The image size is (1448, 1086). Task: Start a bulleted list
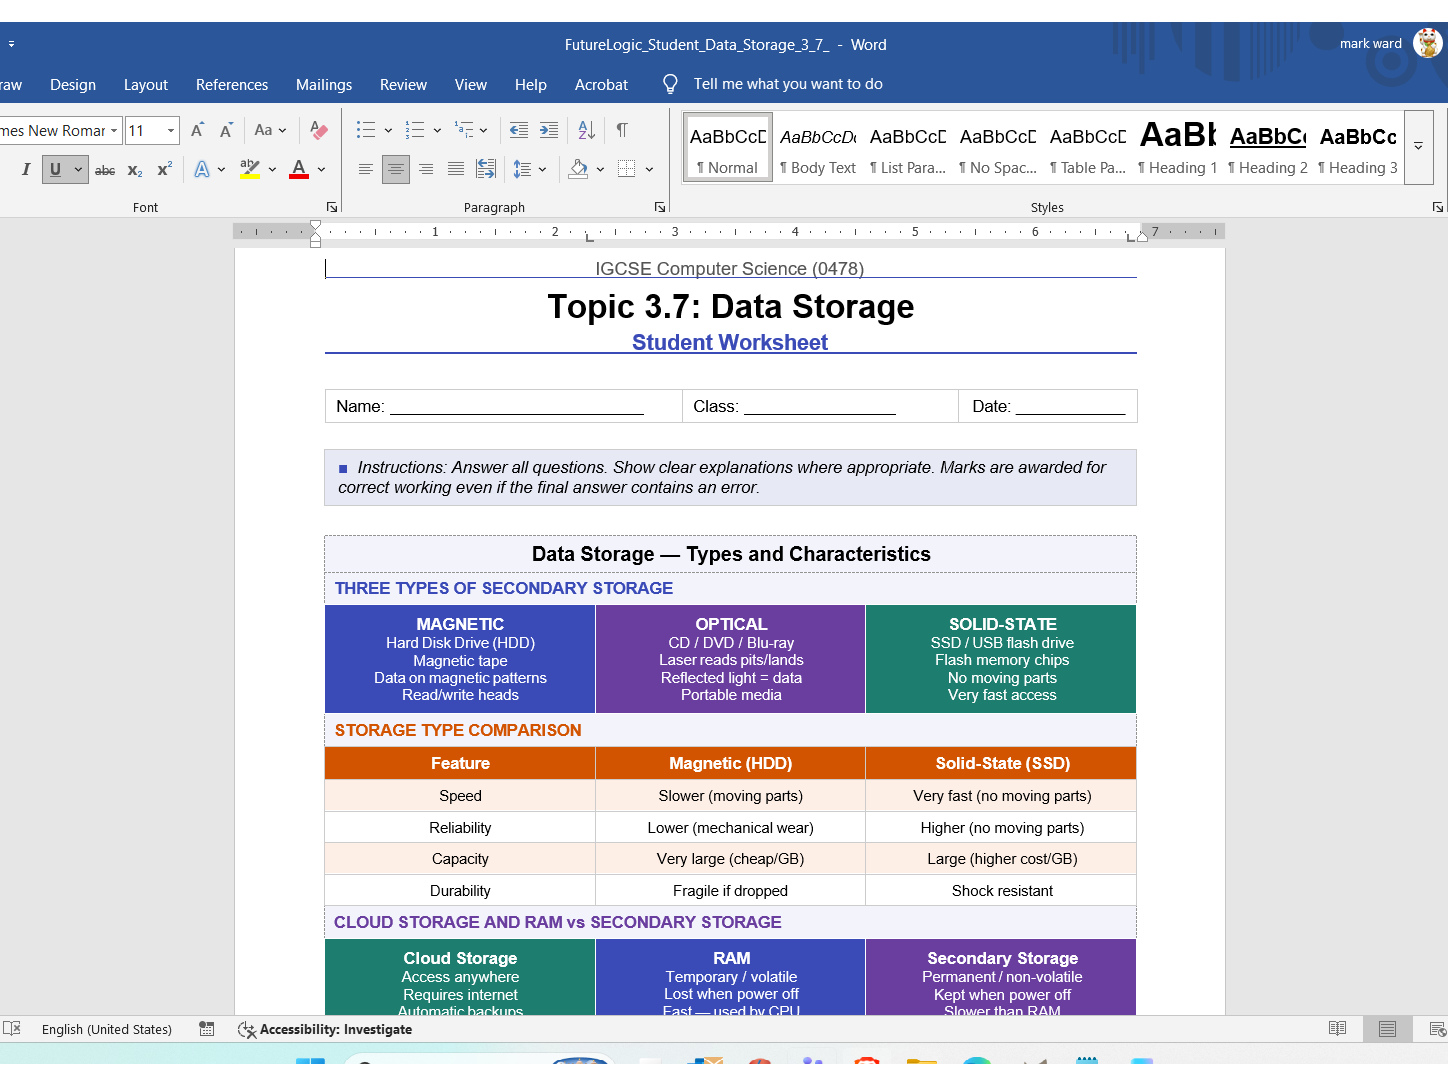pos(366,130)
